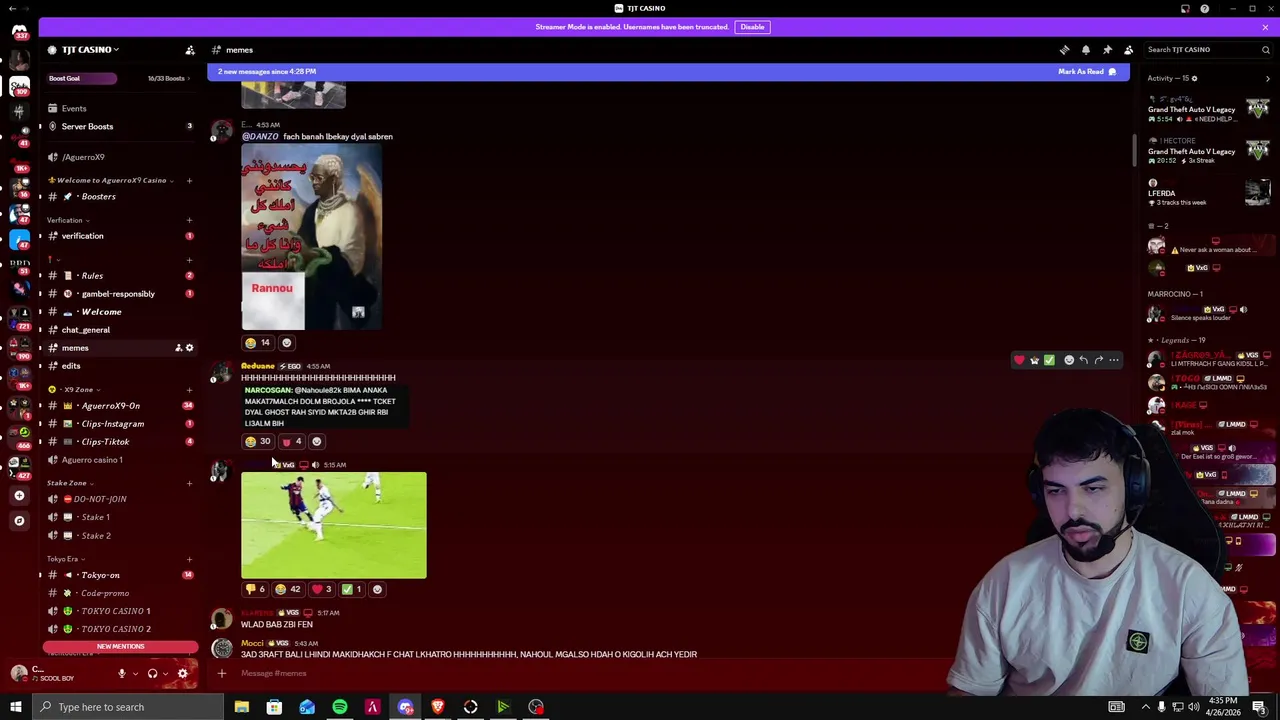This screenshot has width=1280, height=720.
Task: Add channel to Stake Zone category
Action: 189,483
